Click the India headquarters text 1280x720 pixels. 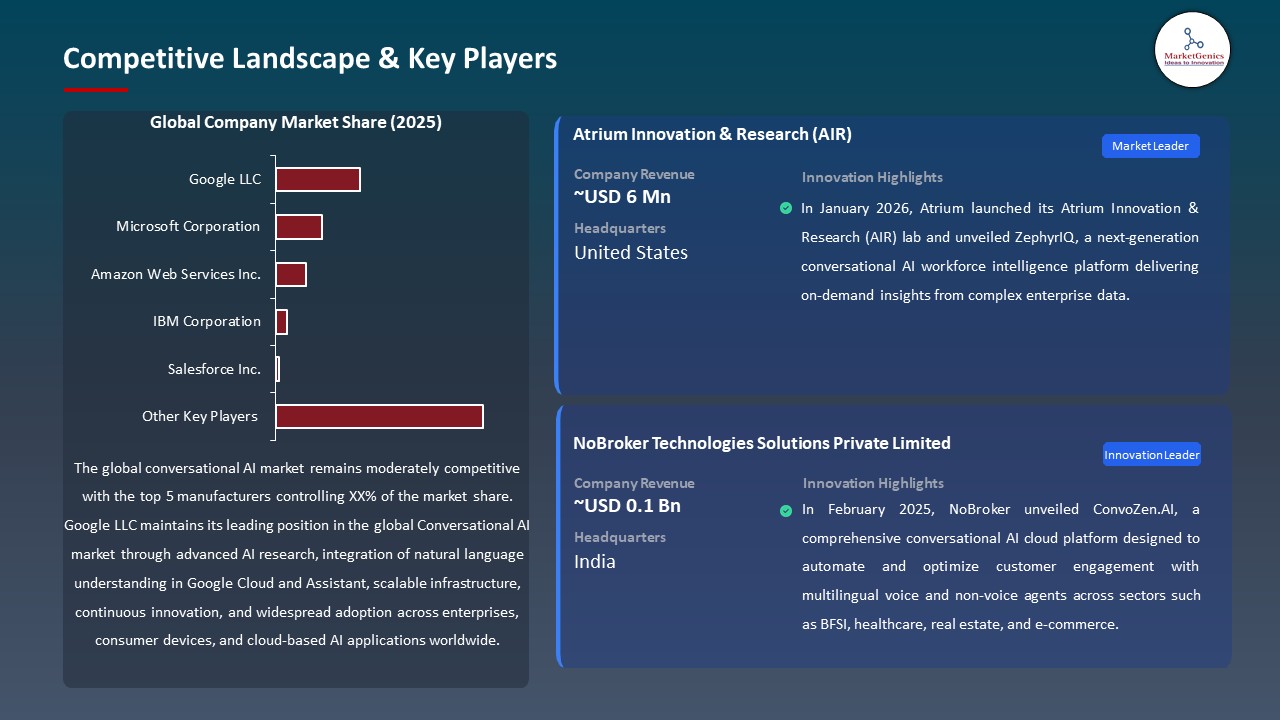[594, 562]
